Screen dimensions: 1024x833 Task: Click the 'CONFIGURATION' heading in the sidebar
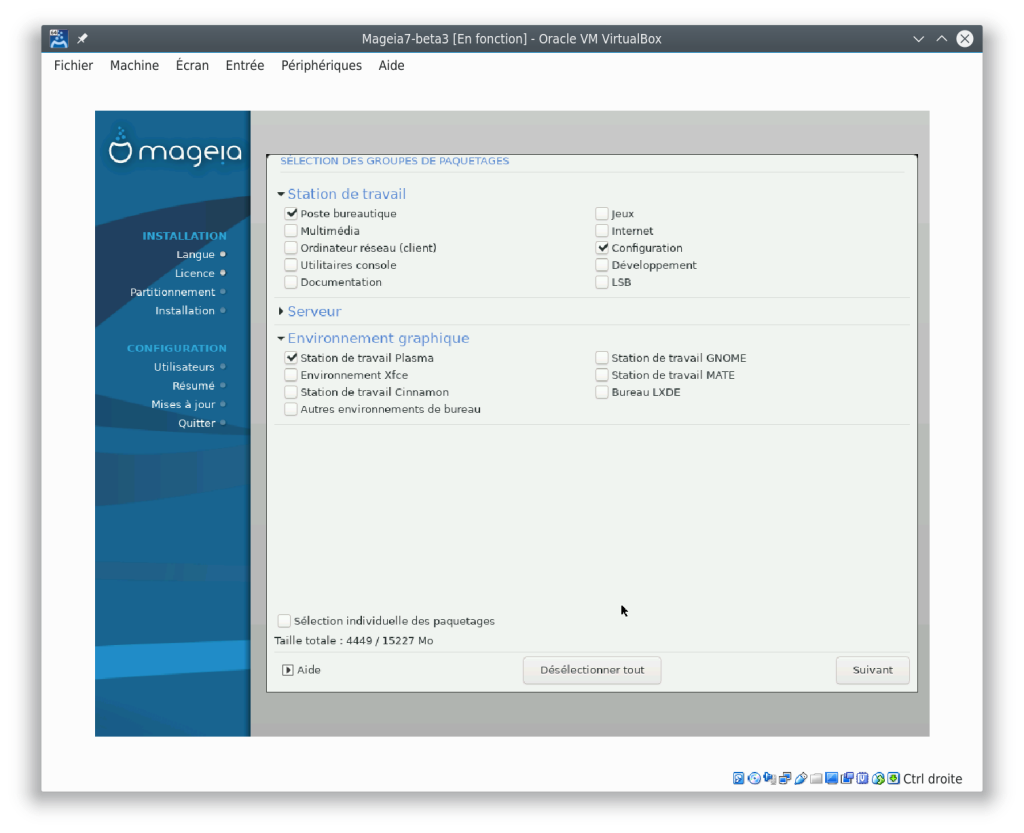coord(177,348)
